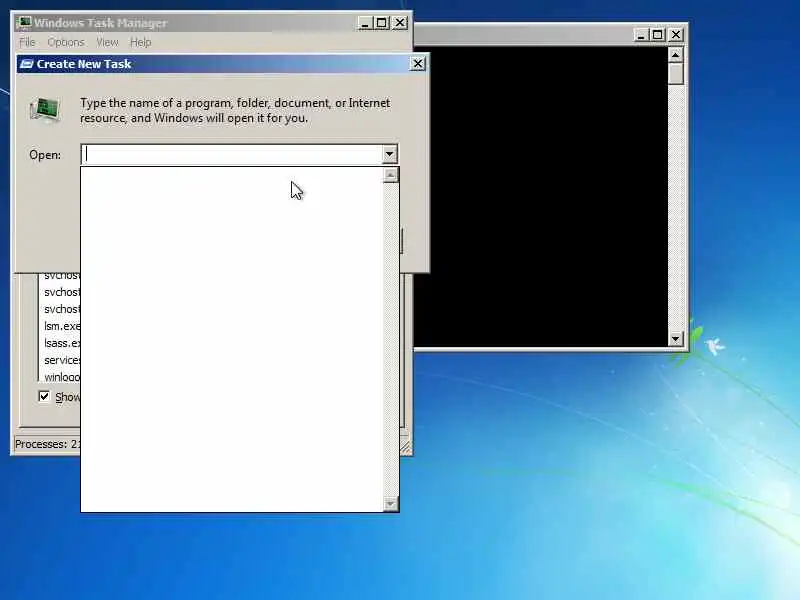Select the lsm.exe process row
Viewport: 800px width, 600px height.
coord(60,326)
